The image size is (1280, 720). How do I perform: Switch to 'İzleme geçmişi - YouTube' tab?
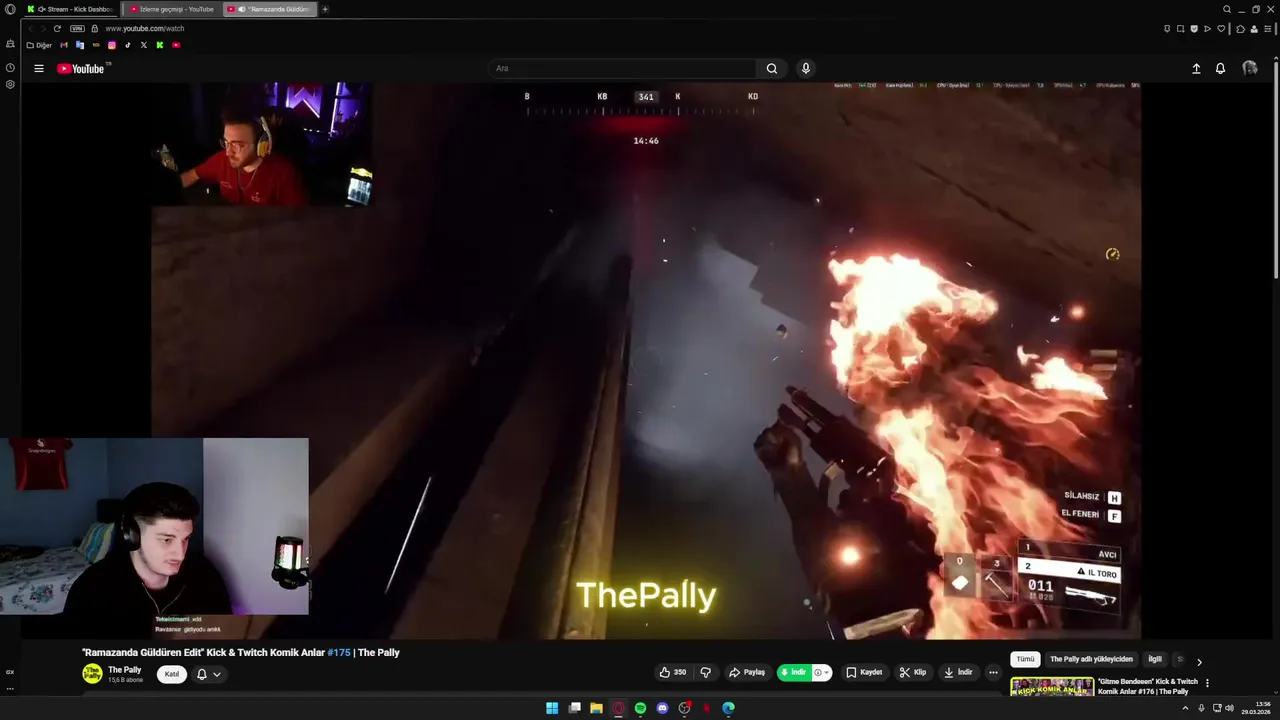pos(171,9)
